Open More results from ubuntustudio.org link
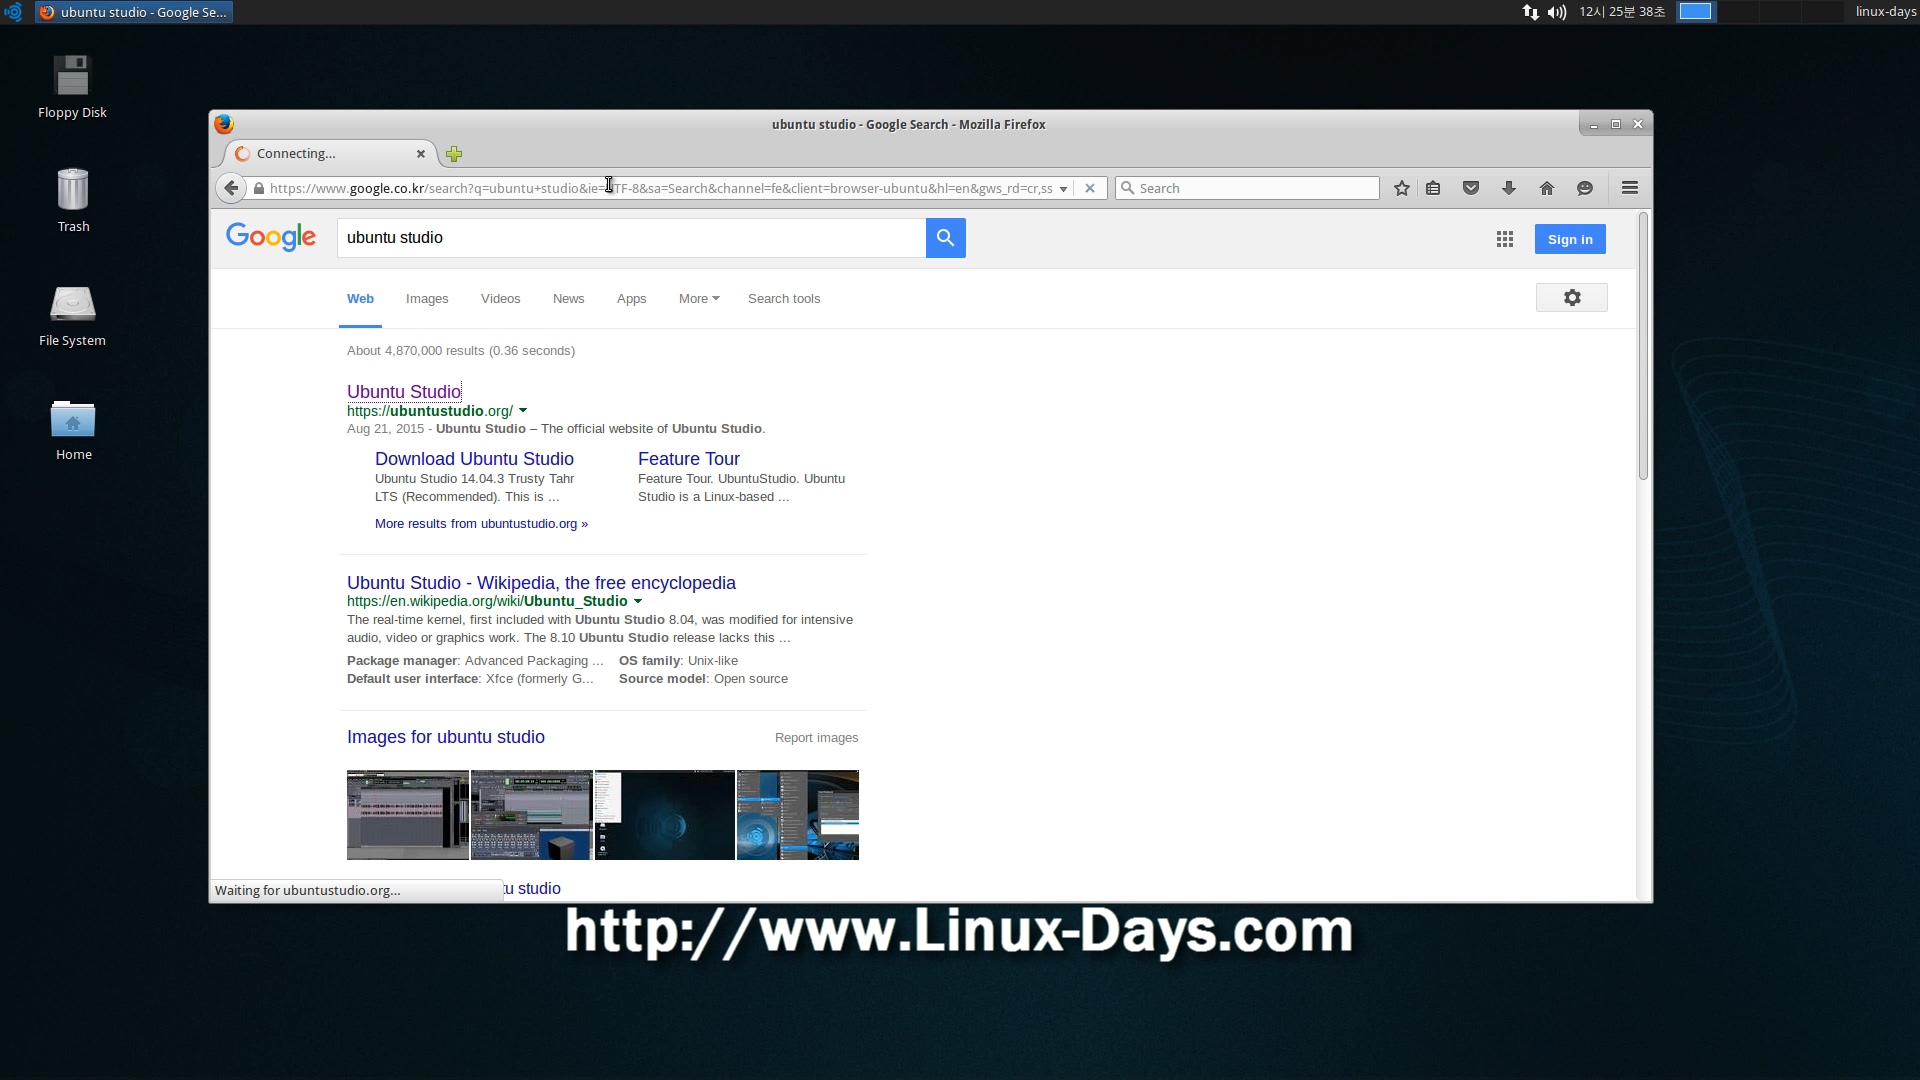The image size is (1920, 1080). coord(481,524)
